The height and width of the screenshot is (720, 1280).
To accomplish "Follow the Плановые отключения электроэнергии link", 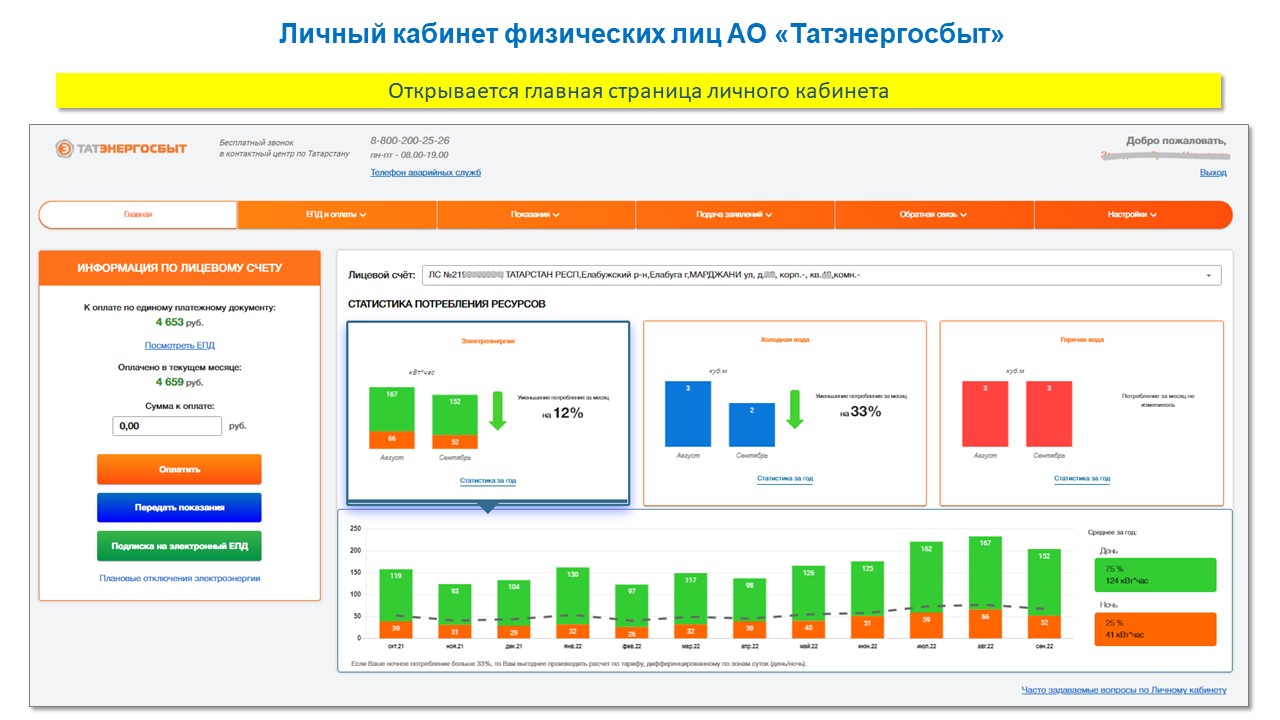I will [x=179, y=578].
